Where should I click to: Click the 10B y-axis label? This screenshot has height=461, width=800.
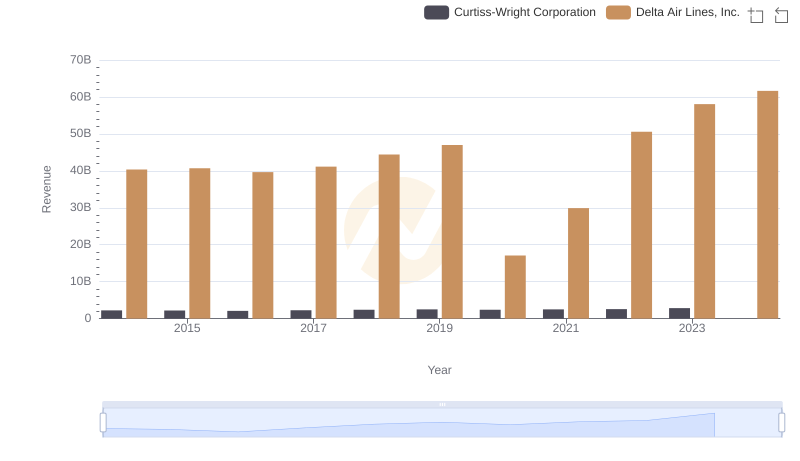(81, 281)
